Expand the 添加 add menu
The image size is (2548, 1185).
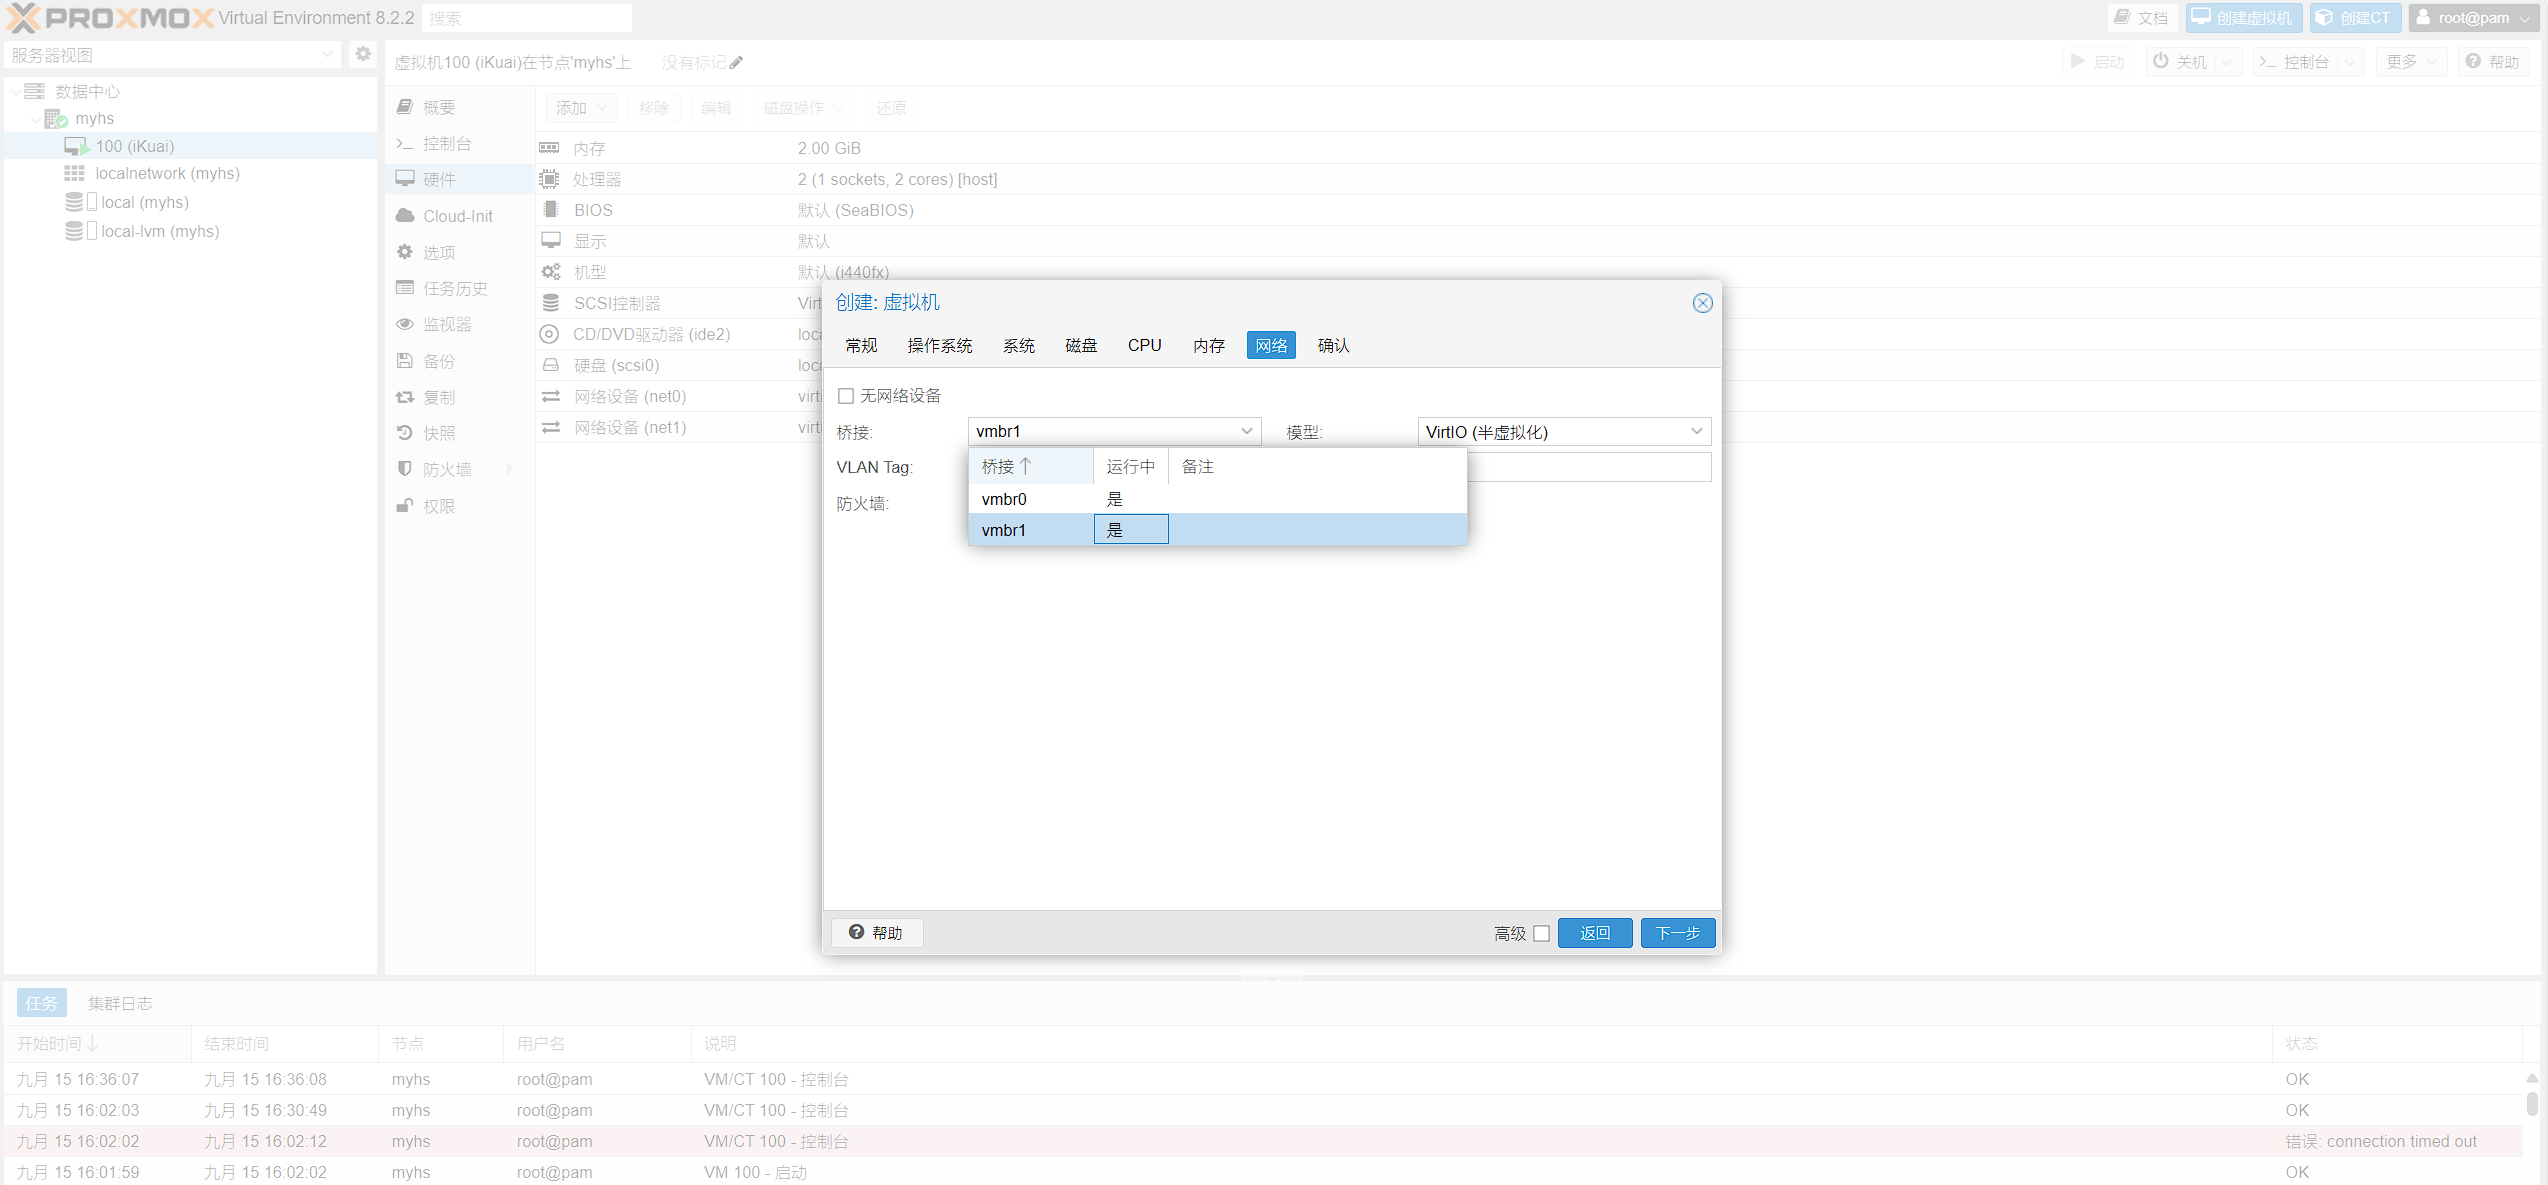click(x=582, y=107)
